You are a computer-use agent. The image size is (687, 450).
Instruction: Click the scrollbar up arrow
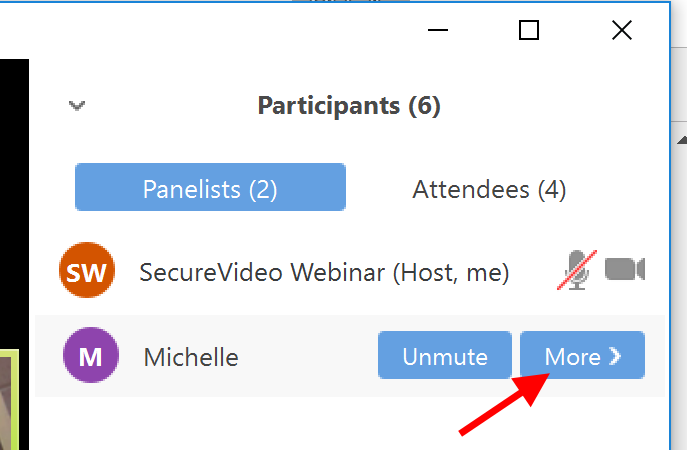click(679, 139)
